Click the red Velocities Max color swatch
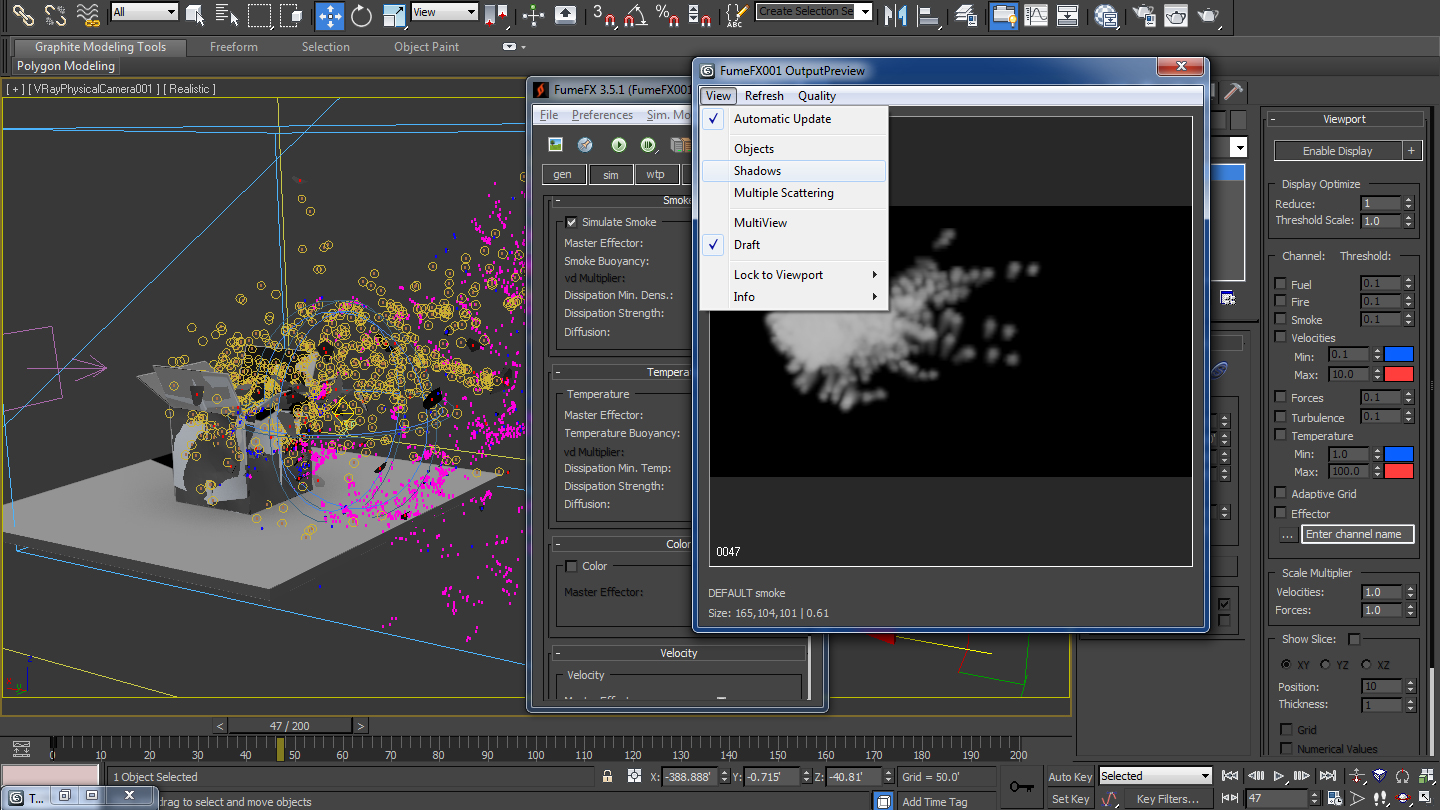The image size is (1440, 810). (x=1399, y=374)
